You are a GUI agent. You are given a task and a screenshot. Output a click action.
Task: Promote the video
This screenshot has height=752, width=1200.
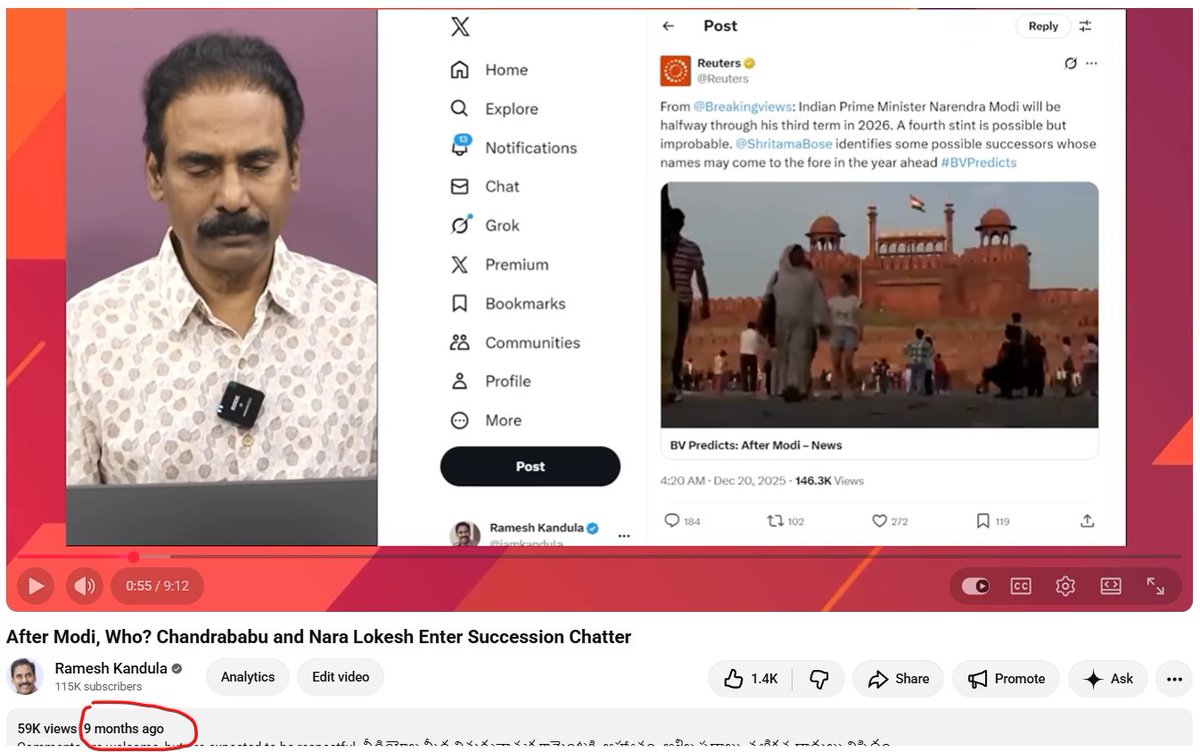(1006, 679)
